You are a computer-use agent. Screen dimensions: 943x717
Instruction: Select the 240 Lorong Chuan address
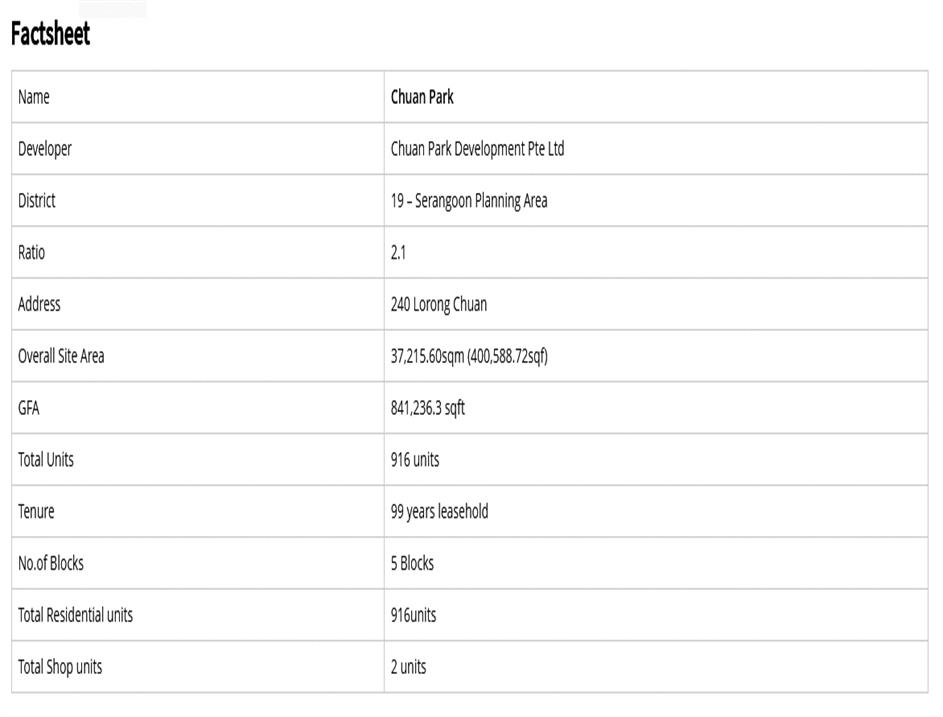pyautogui.click(x=438, y=305)
